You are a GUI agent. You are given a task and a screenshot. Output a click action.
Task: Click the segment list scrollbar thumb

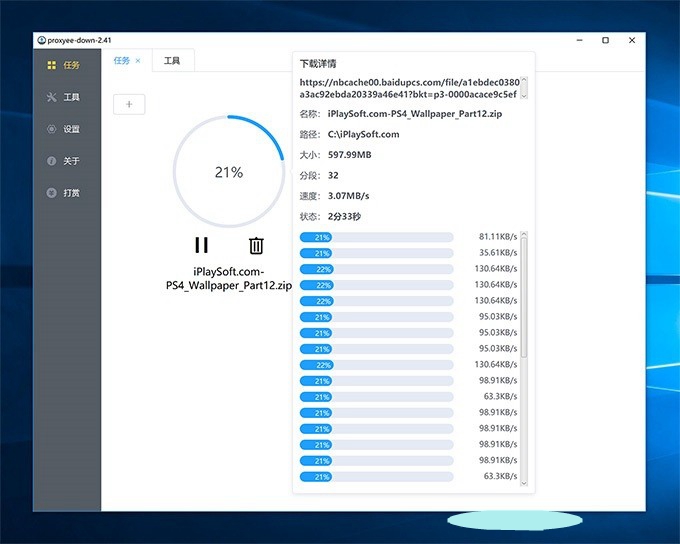tap(524, 298)
